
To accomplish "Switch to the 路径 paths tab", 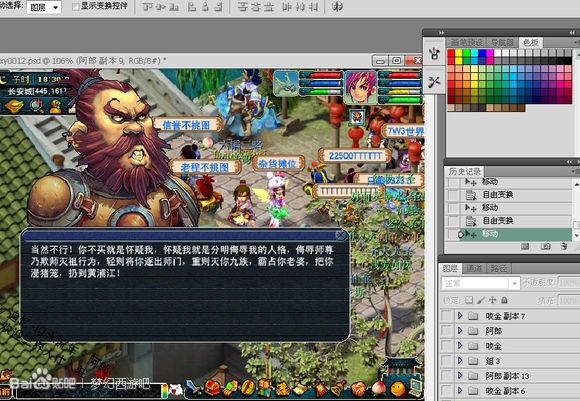I will 498,268.
